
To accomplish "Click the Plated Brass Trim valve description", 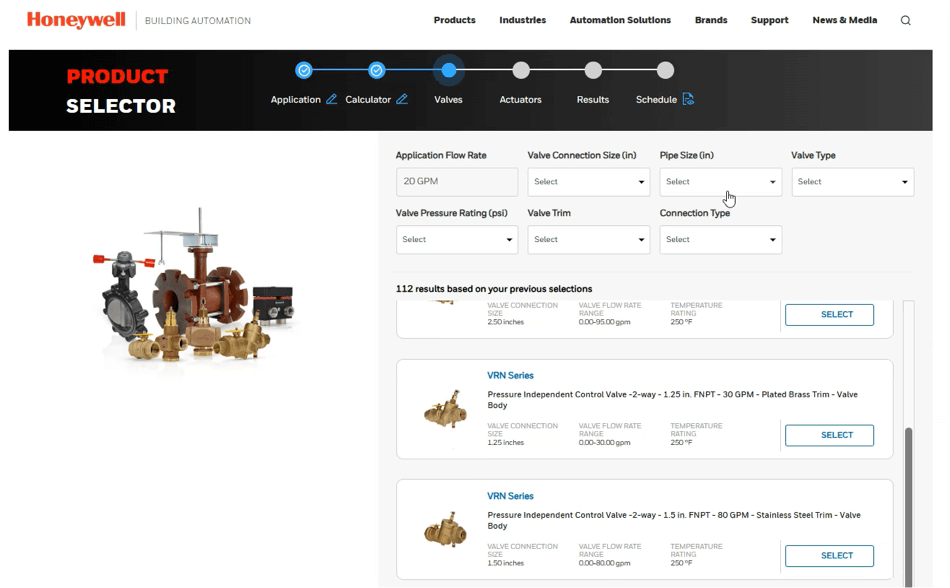I will pyautogui.click(x=673, y=400).
